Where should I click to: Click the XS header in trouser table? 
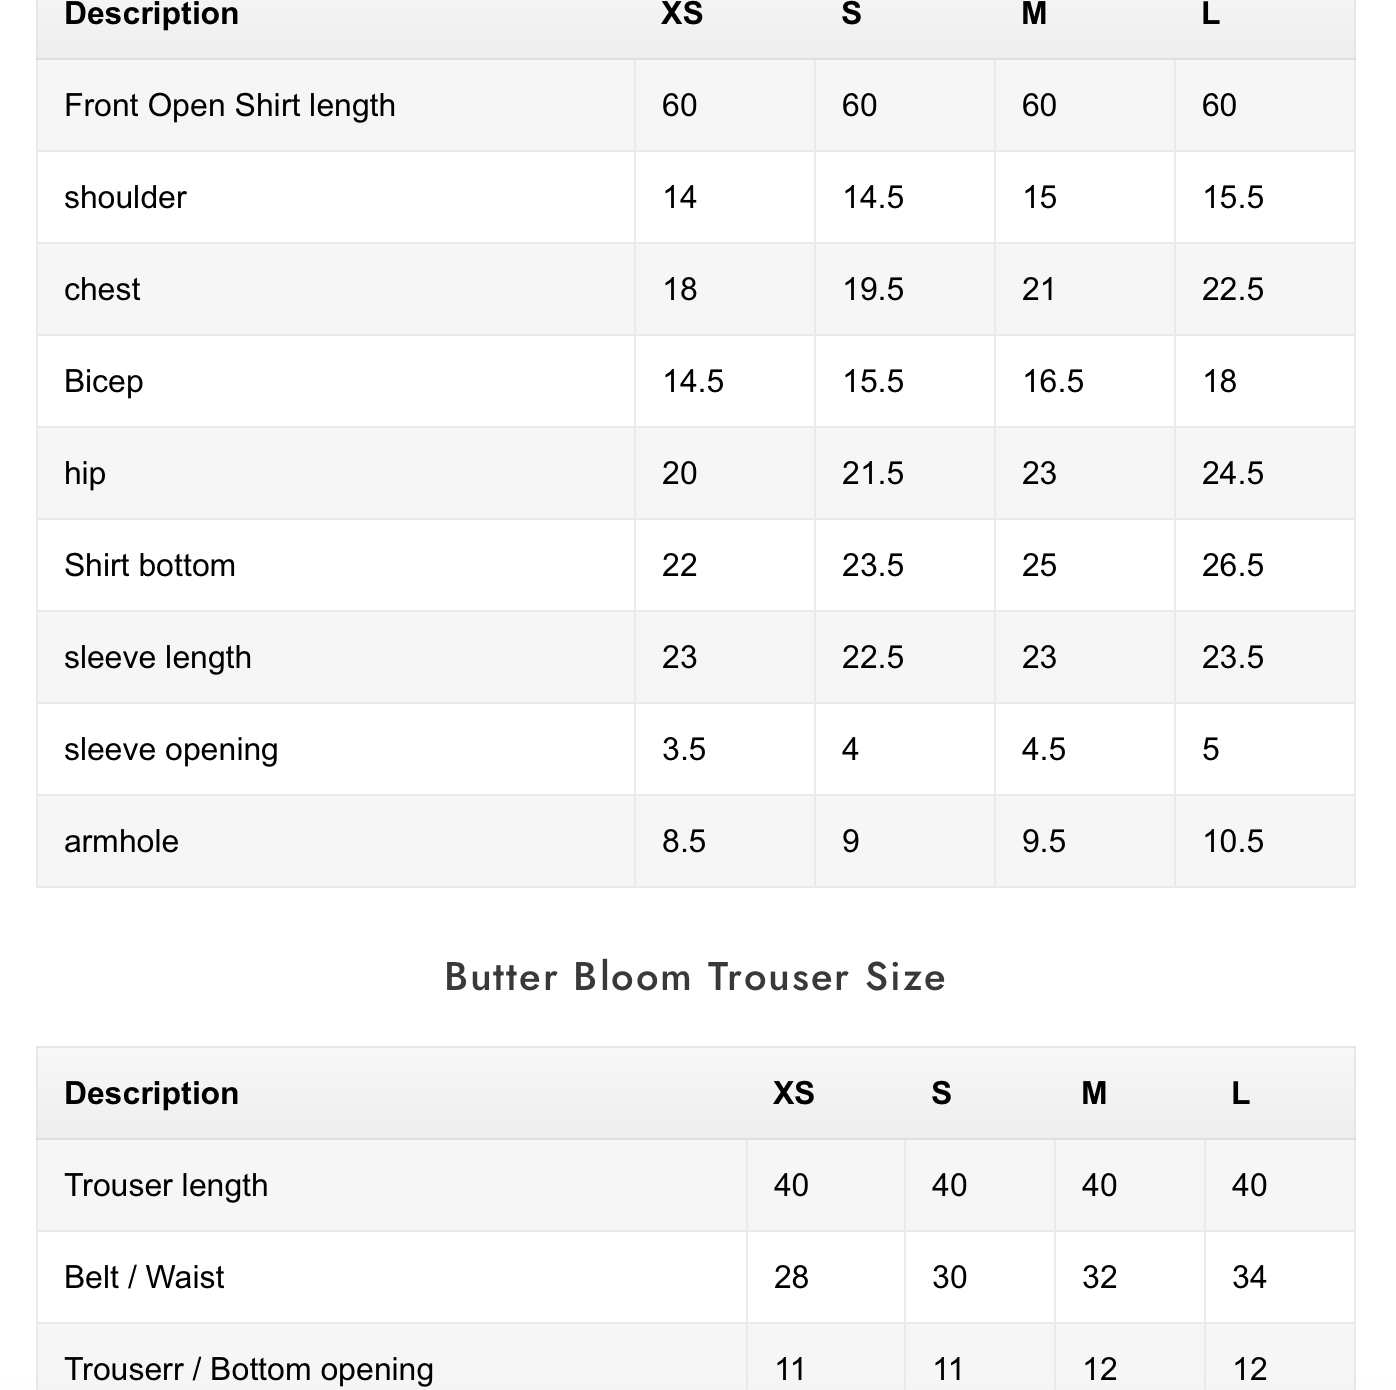(x=793, y=1093)
